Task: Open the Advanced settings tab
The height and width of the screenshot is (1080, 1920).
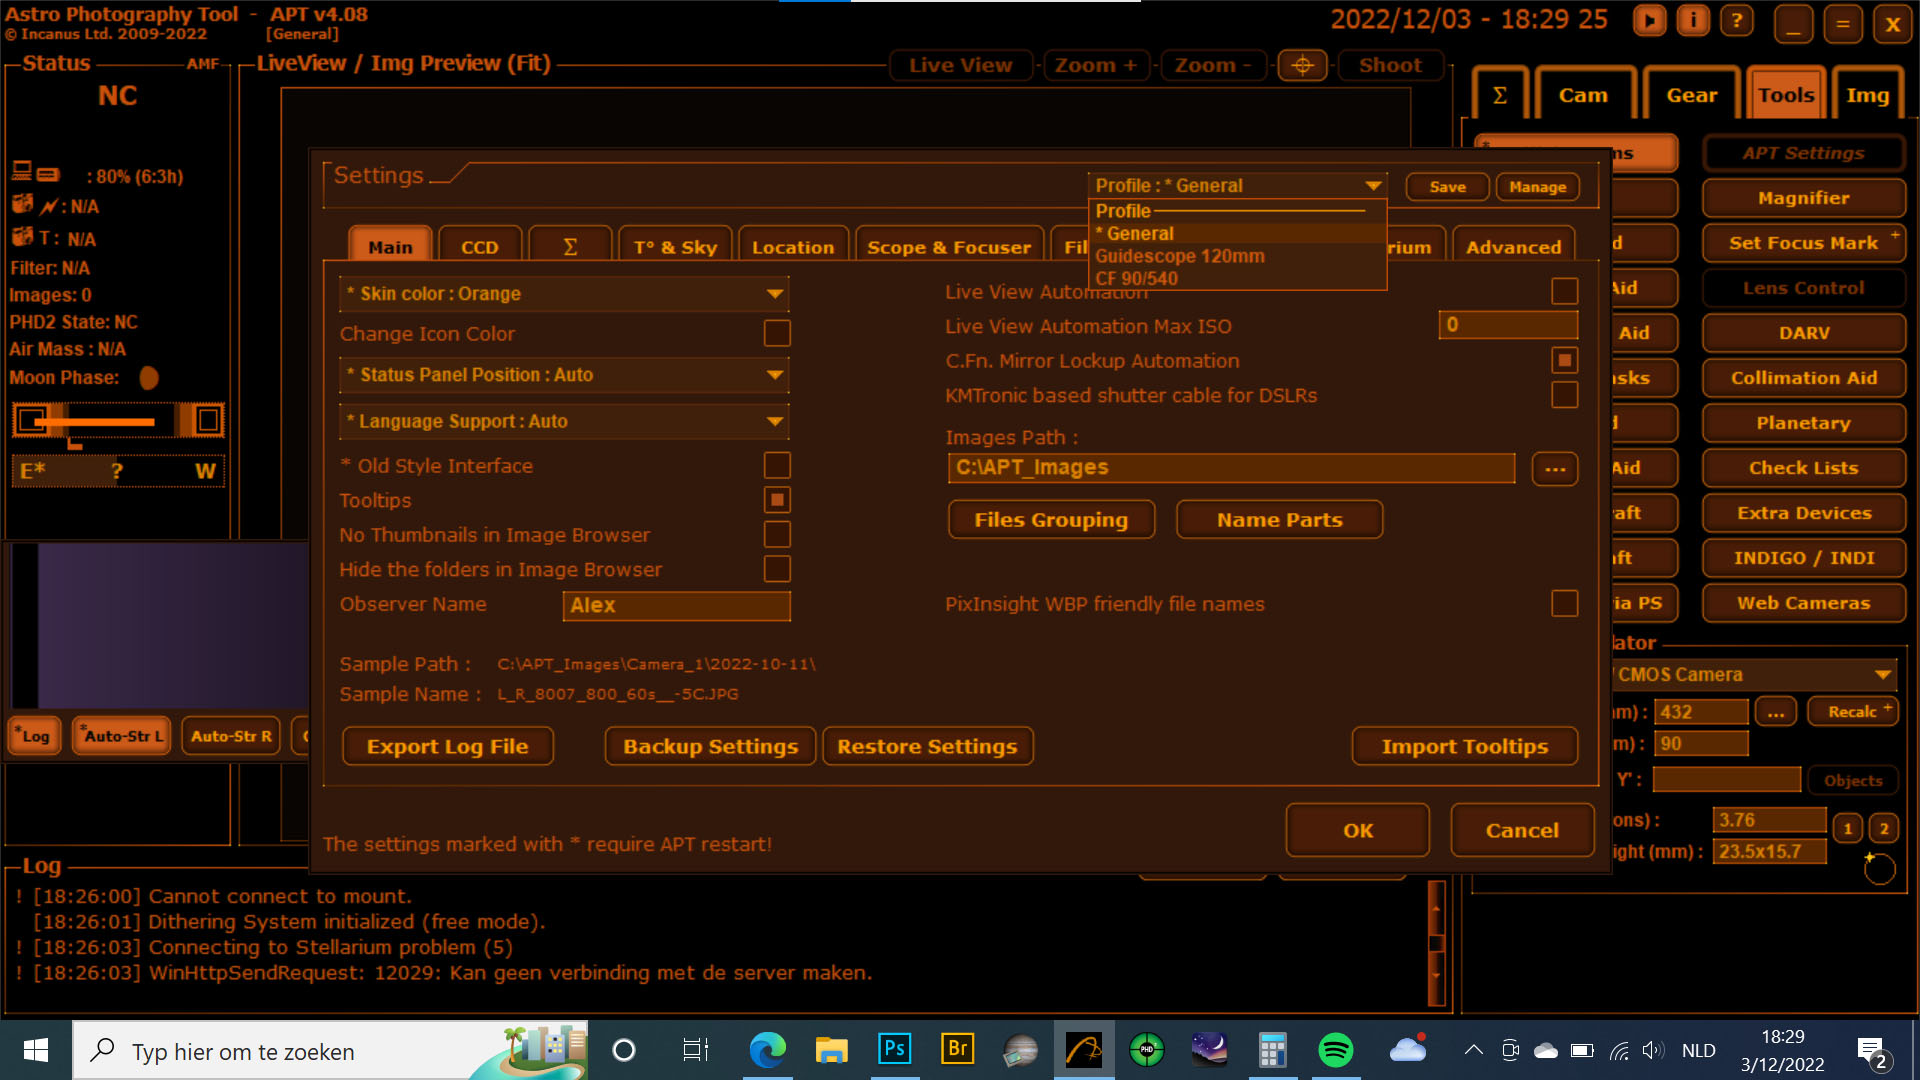Action: [1513, 247]
